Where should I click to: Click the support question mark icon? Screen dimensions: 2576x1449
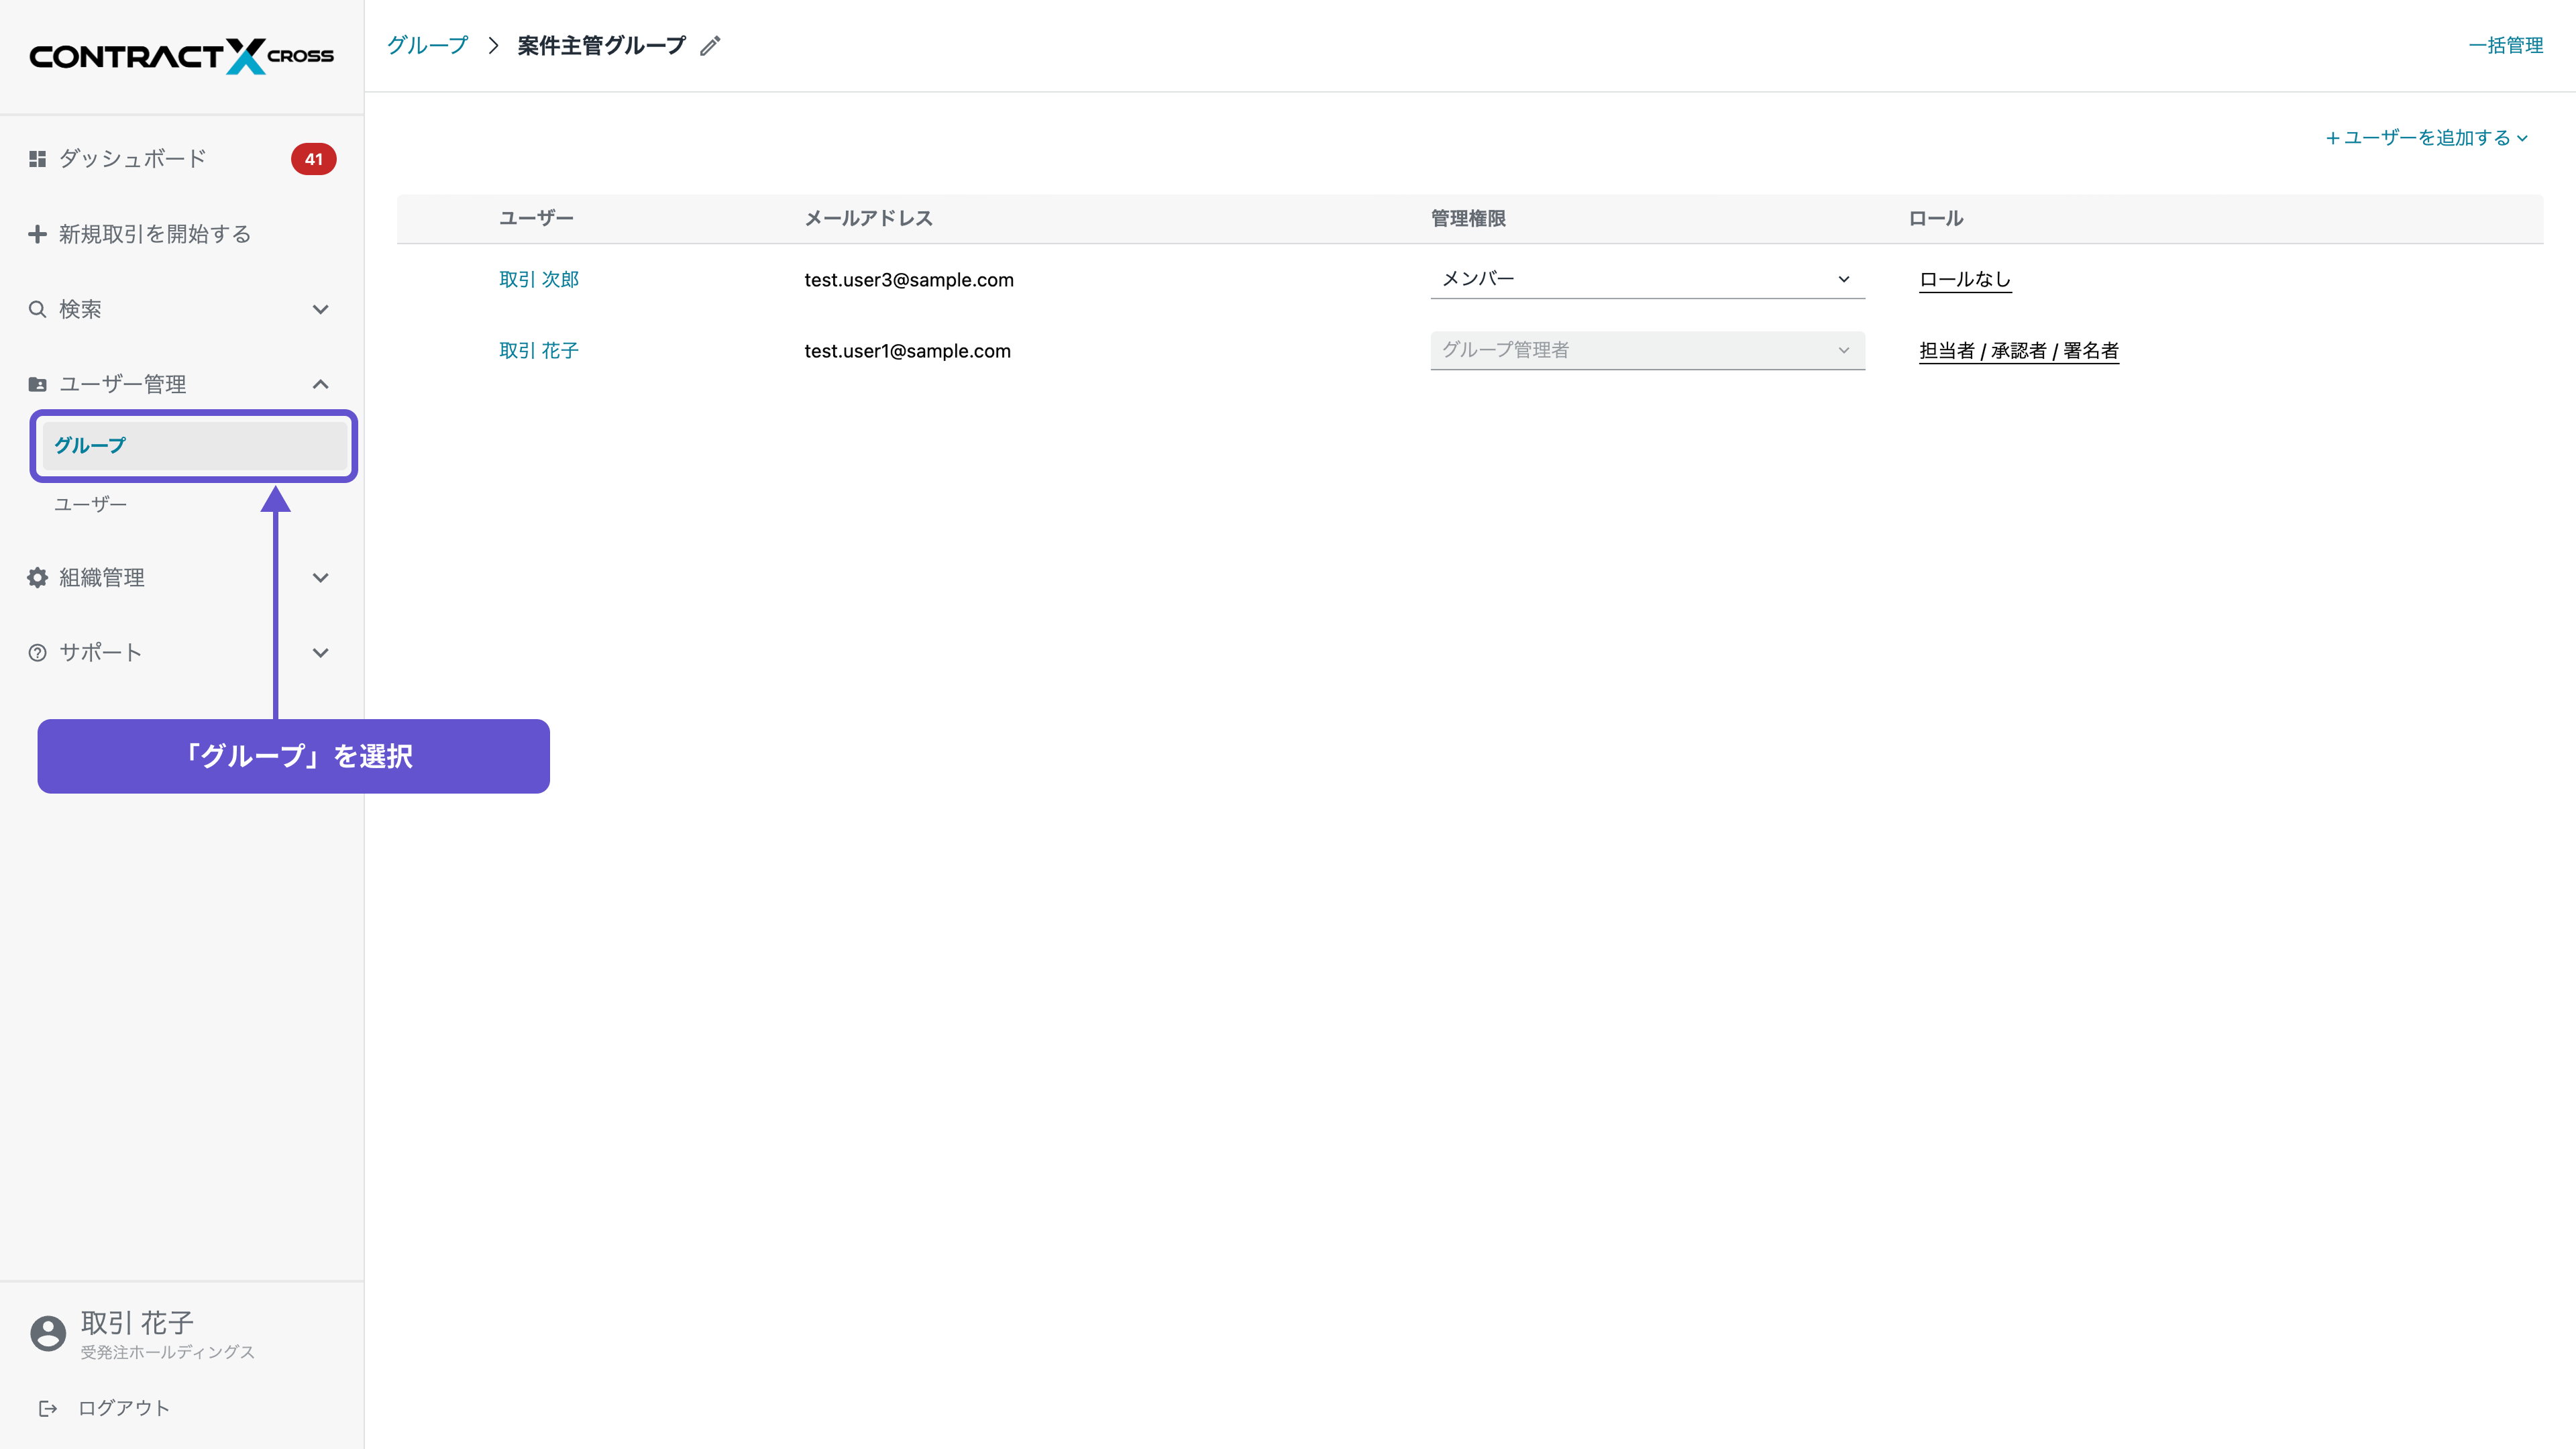(37, 653)
